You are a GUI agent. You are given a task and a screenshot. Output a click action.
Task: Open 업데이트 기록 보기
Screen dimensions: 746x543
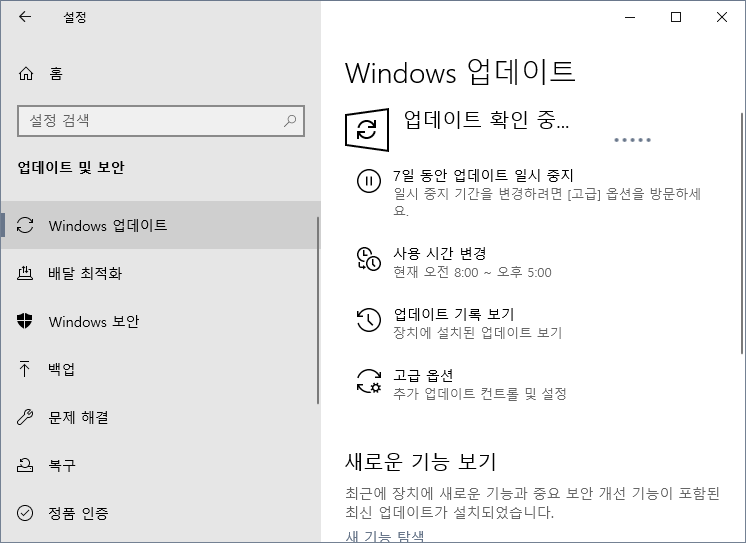[453, 314]
